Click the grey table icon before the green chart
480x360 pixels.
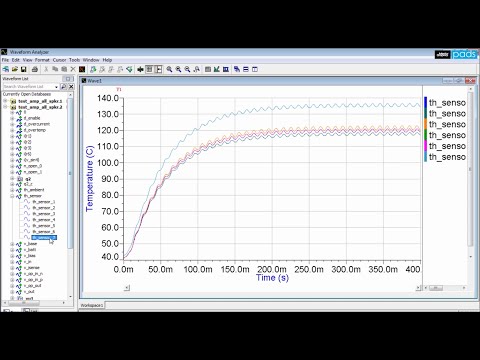point(208,69)
